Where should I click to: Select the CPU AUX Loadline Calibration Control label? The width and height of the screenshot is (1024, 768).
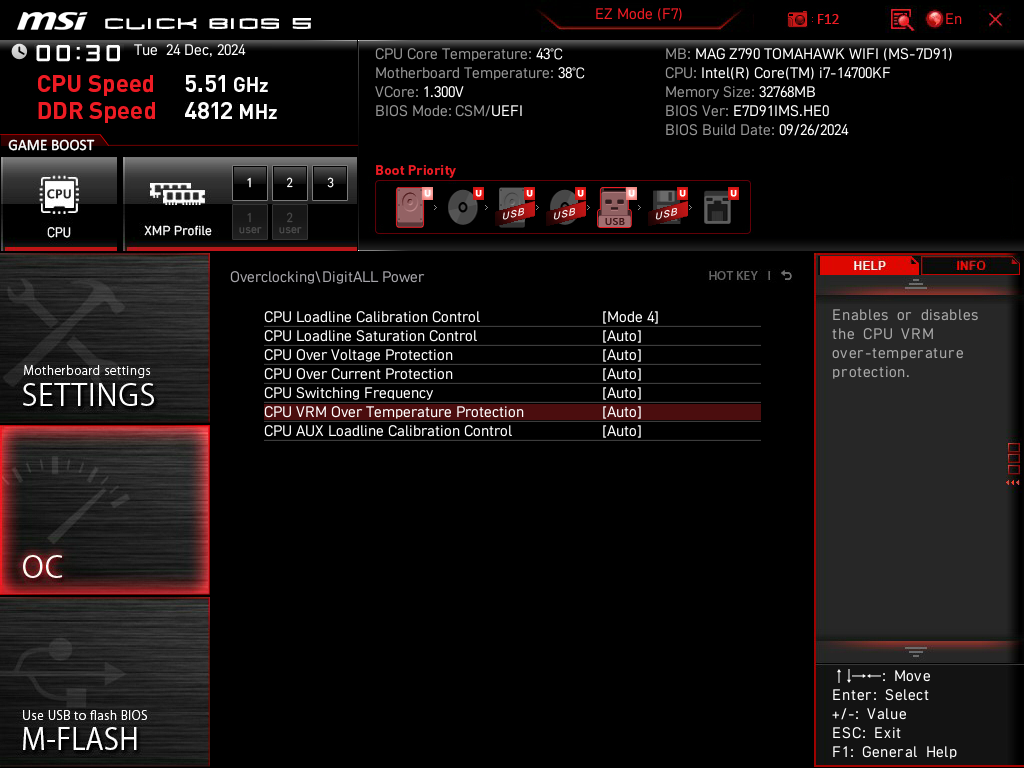388,430
